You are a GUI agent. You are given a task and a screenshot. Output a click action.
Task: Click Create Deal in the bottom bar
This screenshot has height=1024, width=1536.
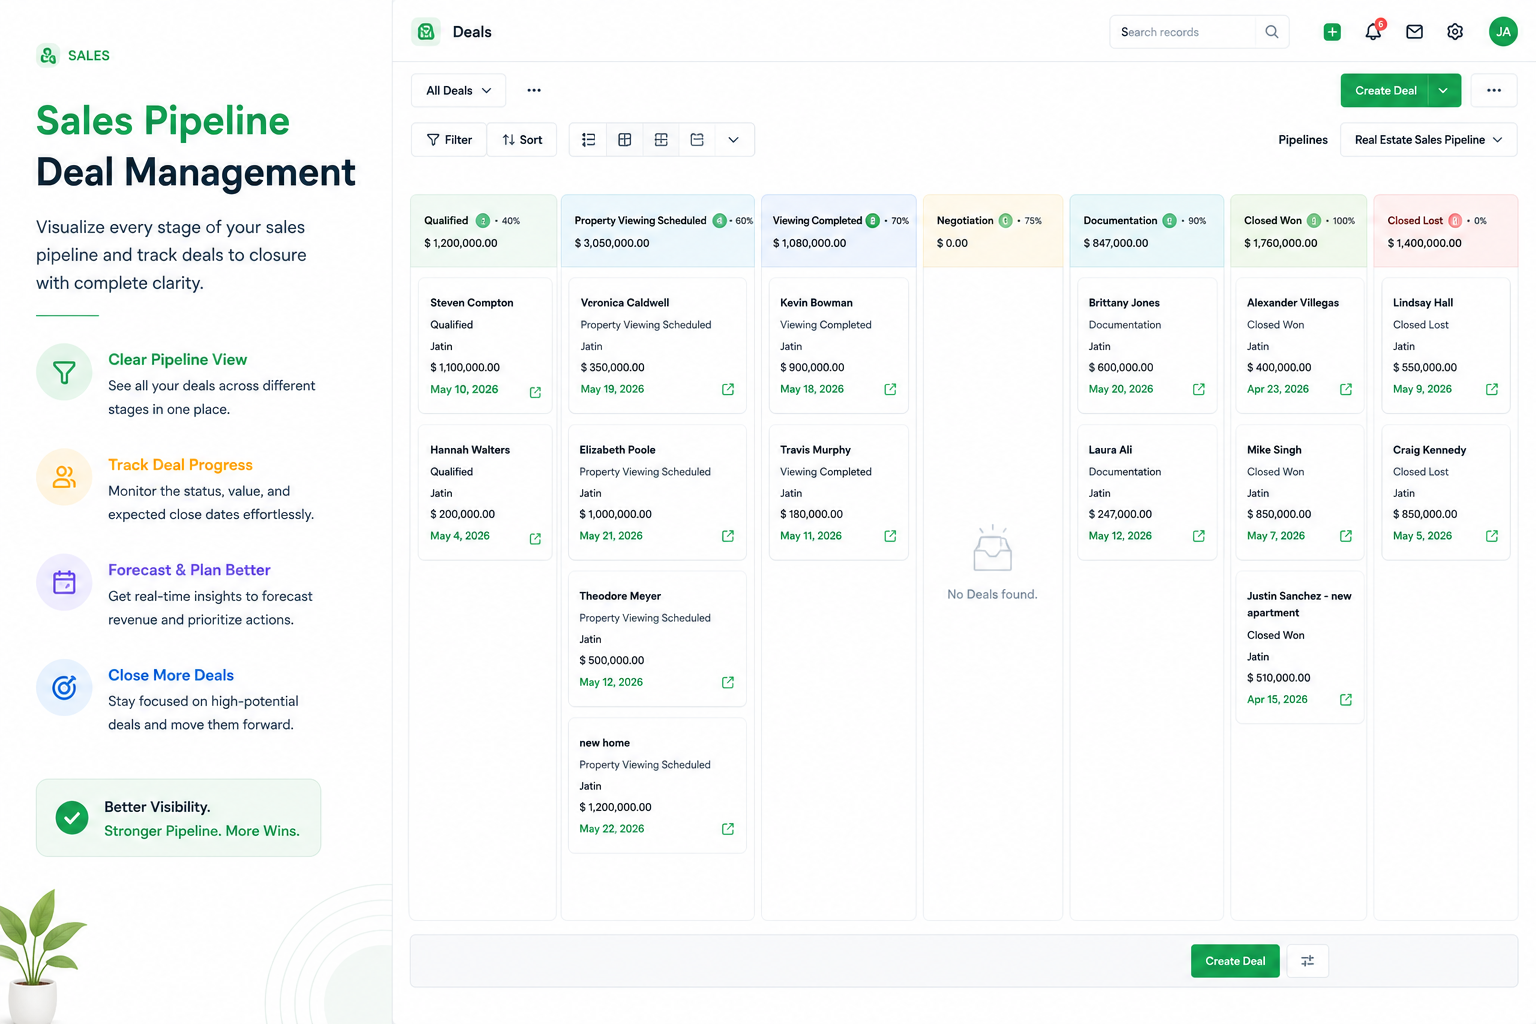(1235, 961)
